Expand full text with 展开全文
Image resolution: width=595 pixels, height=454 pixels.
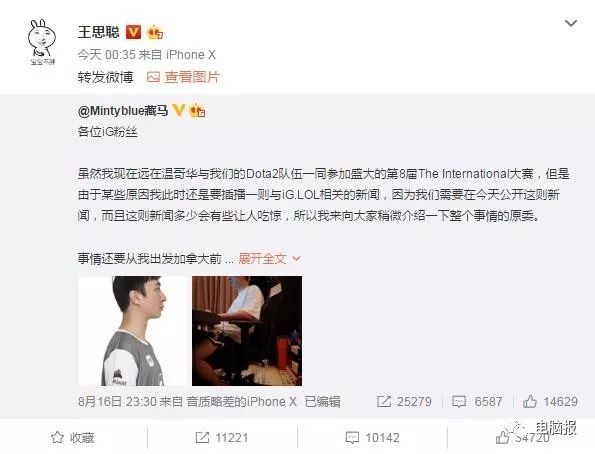(262, 259)
